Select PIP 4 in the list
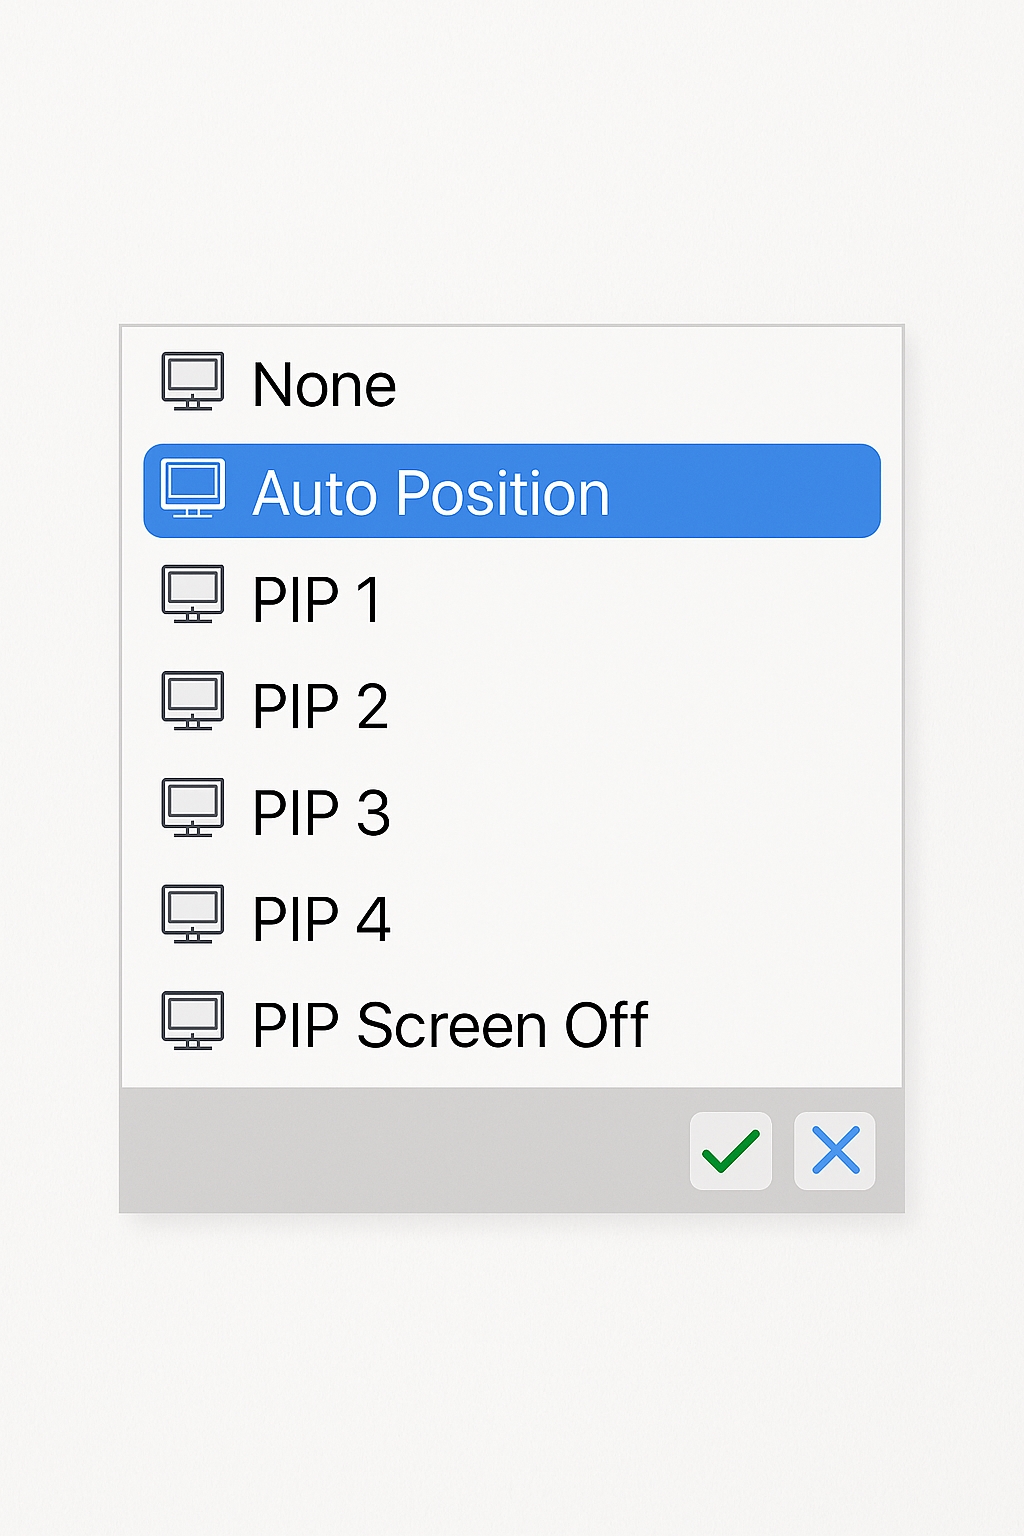Screen dimensions: 1024x1536 (x=319, y=917)
